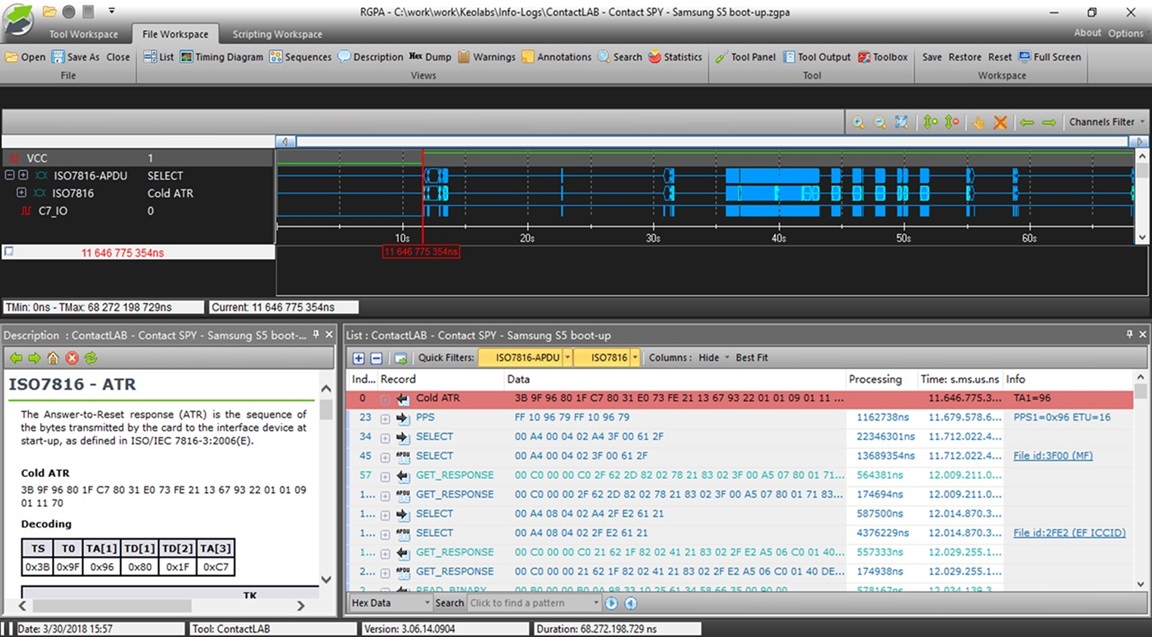Screen dimensions: 1152x637
Task: Click the refresh icon in Description panel
Action: point(90,358)
